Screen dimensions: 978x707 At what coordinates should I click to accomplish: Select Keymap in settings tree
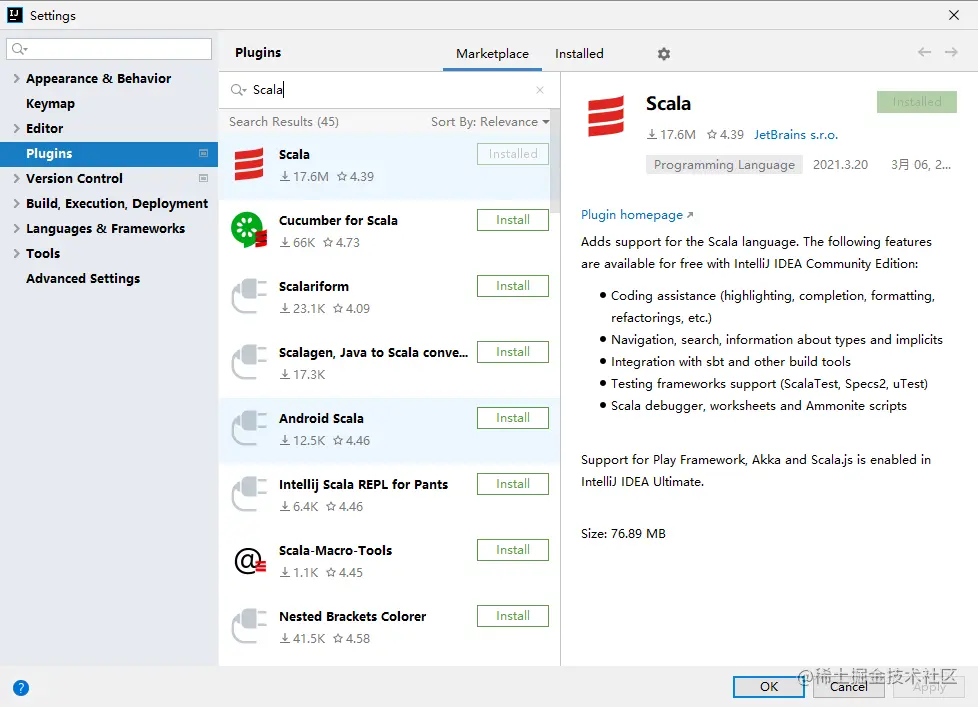(50, 103)
